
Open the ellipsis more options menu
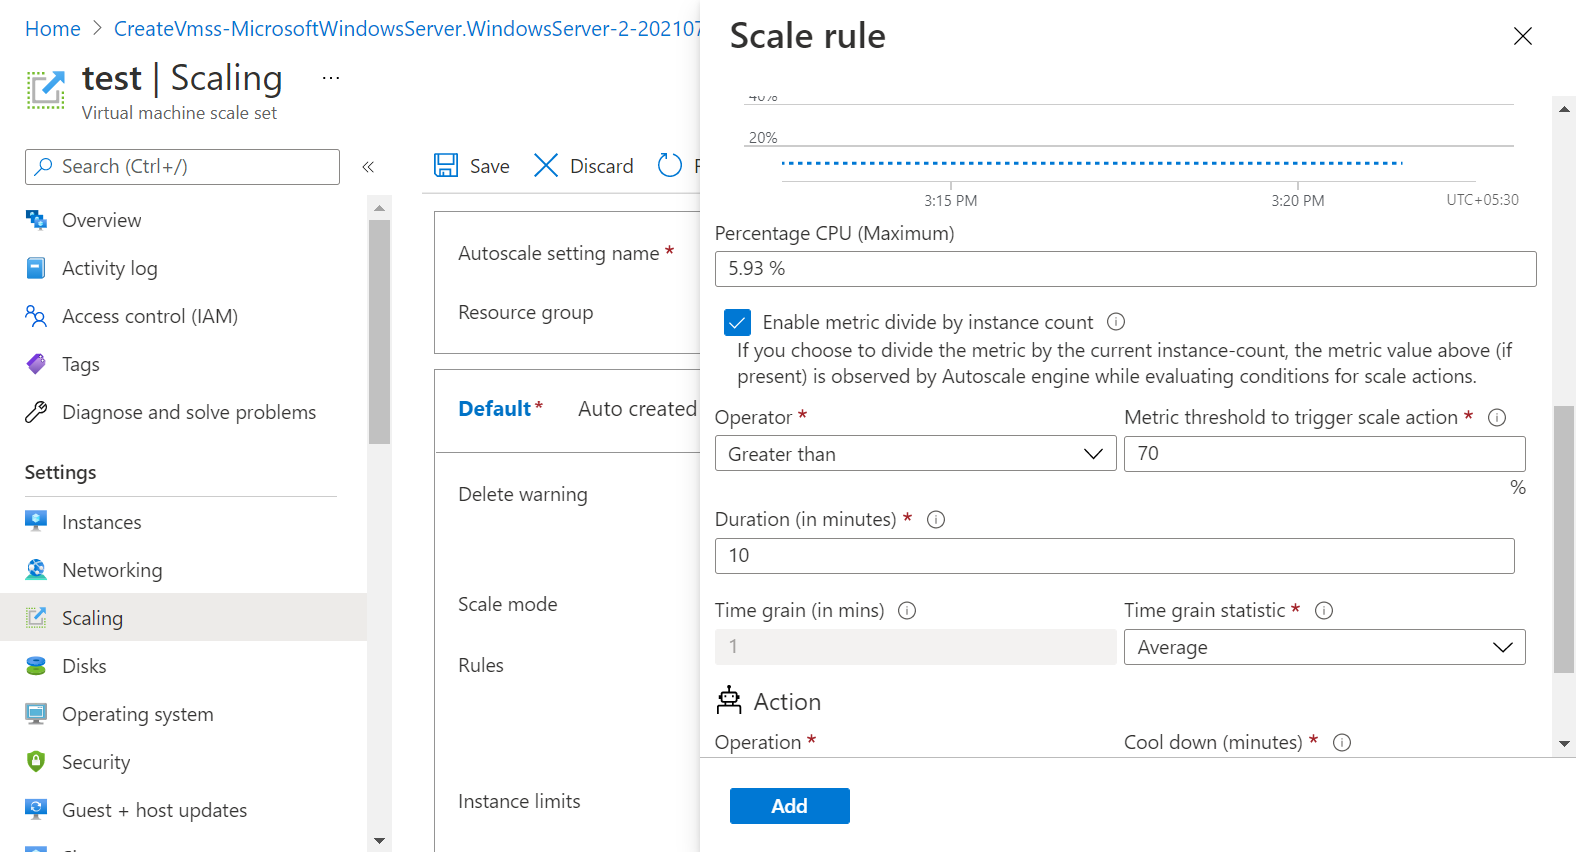(331, 78)
